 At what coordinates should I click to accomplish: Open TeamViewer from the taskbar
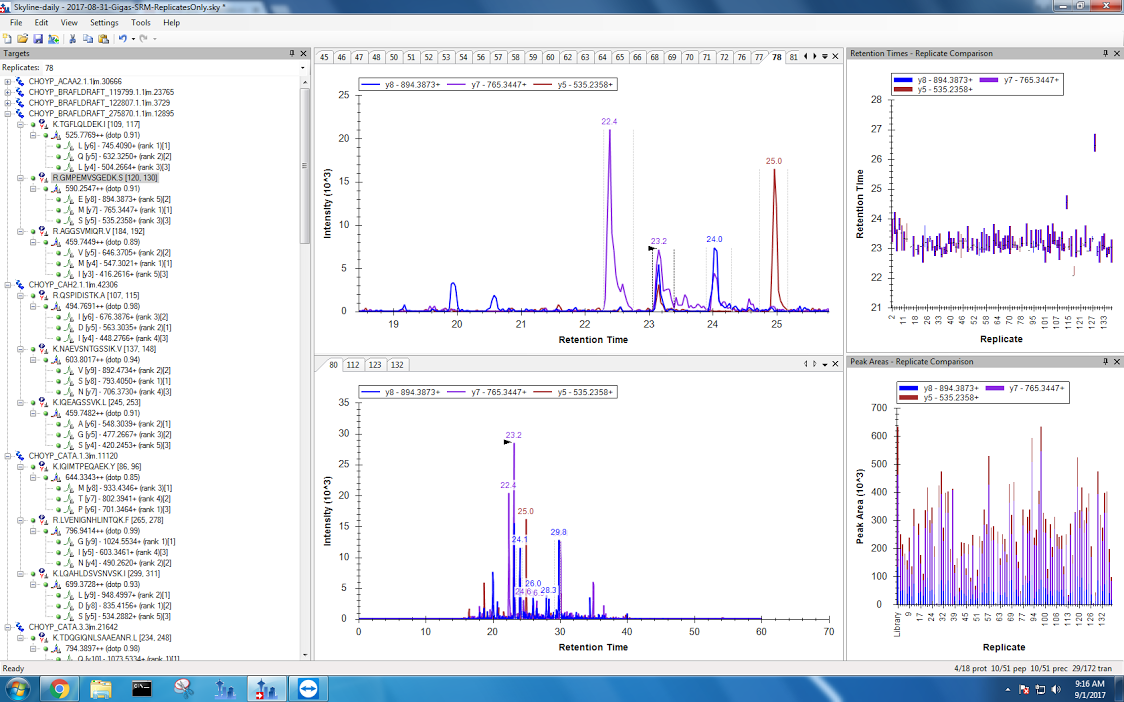coord(305,688)
